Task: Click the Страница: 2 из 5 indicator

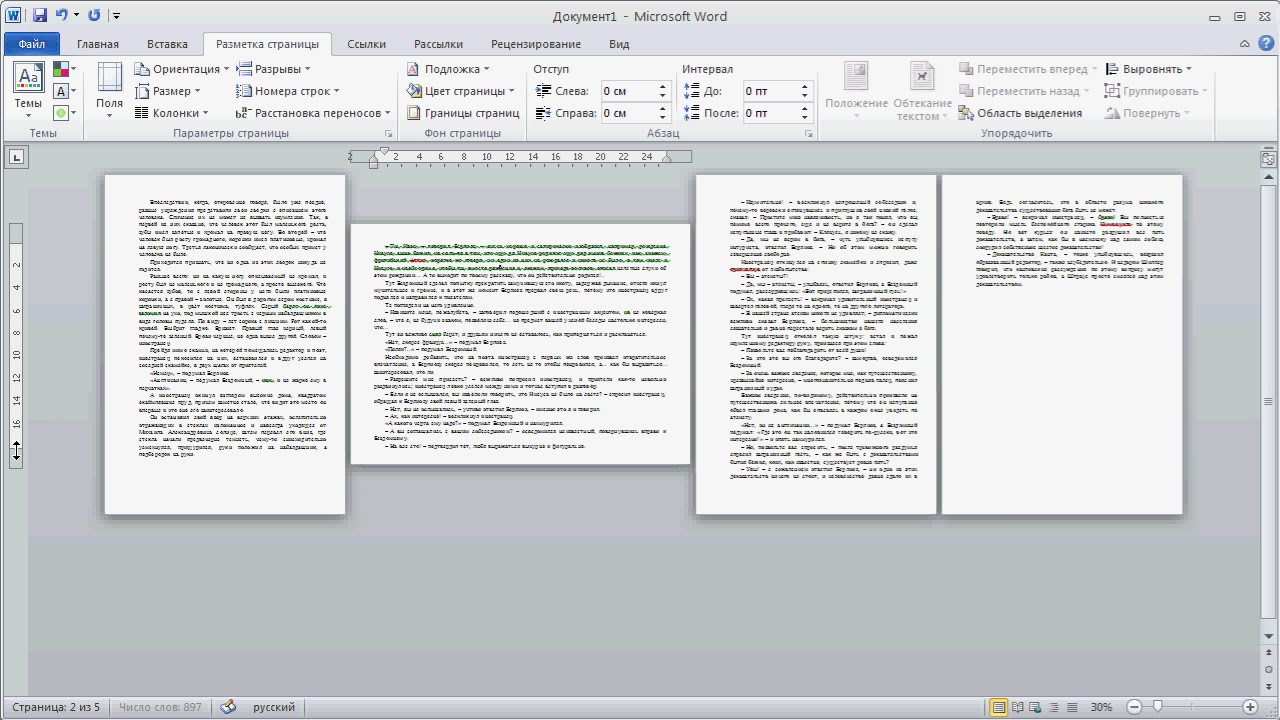Action: pyautogui.click(x=56, y=708)
